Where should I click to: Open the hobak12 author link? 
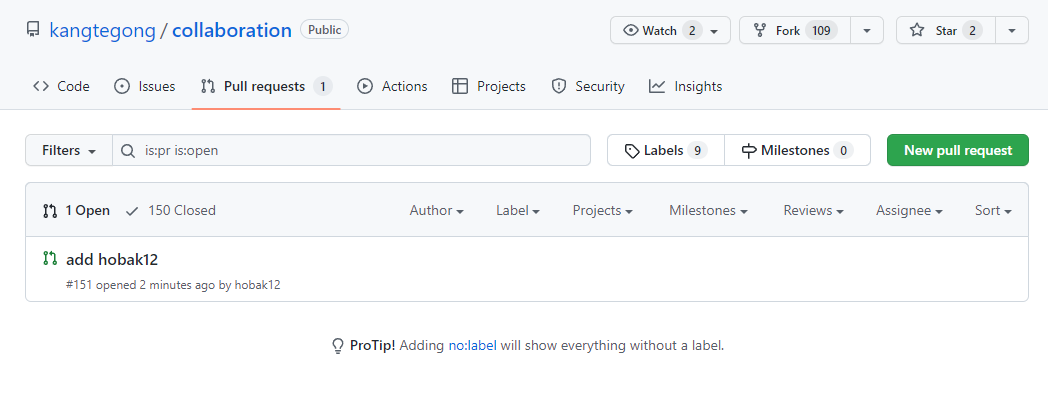coord(257,285)
